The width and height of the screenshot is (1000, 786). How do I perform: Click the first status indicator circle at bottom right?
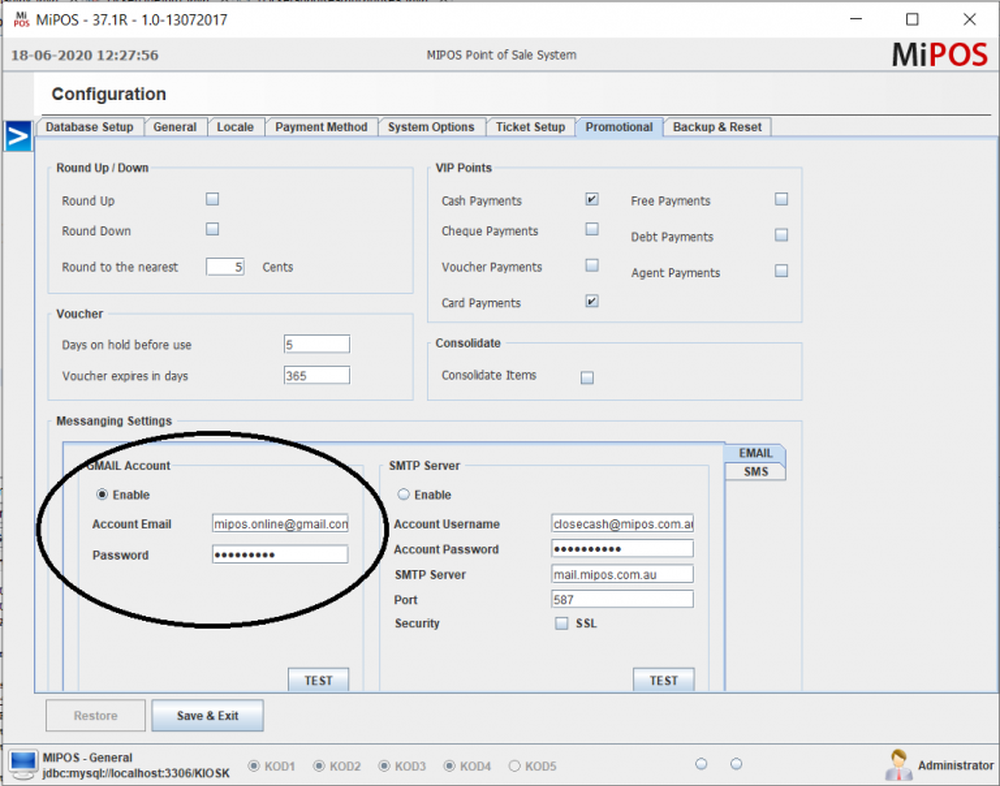tap(700, 762)
